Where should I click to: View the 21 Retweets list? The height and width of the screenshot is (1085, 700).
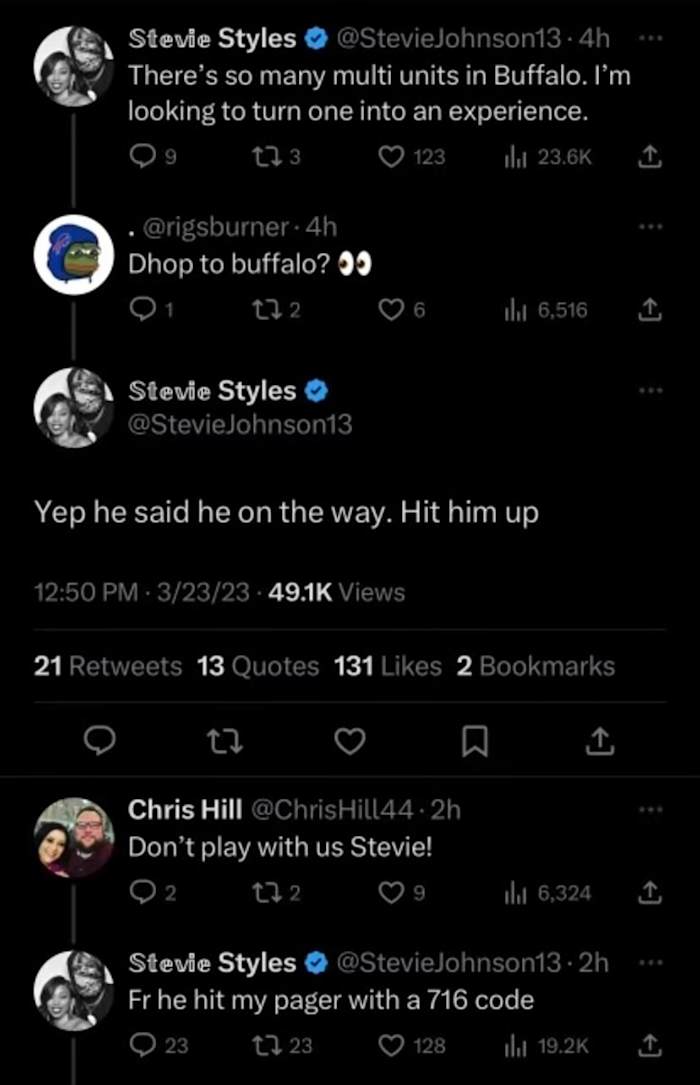107,665
